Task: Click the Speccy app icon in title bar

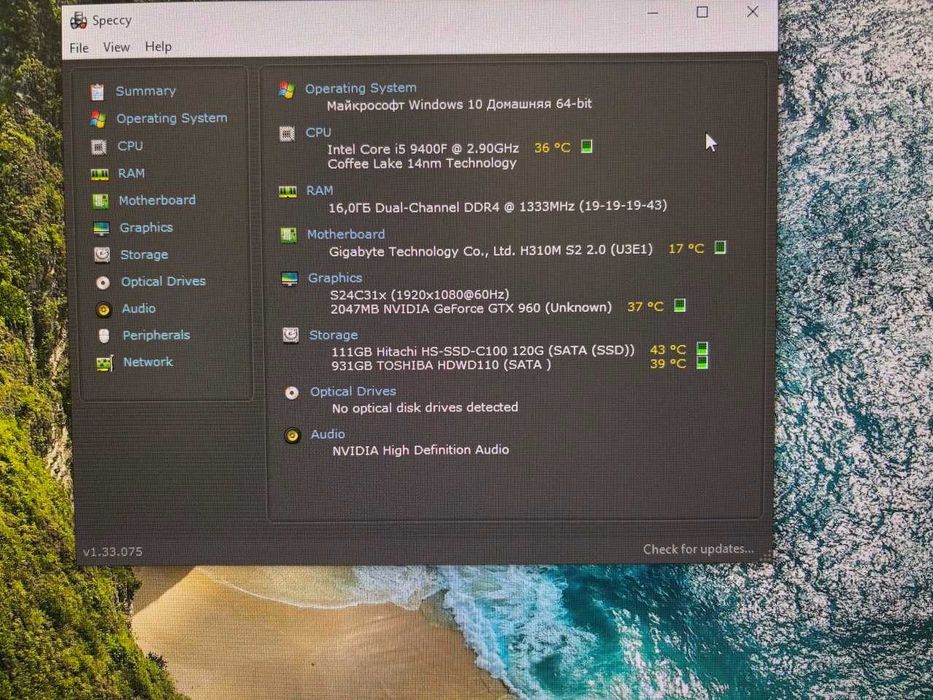Action: 79,21
